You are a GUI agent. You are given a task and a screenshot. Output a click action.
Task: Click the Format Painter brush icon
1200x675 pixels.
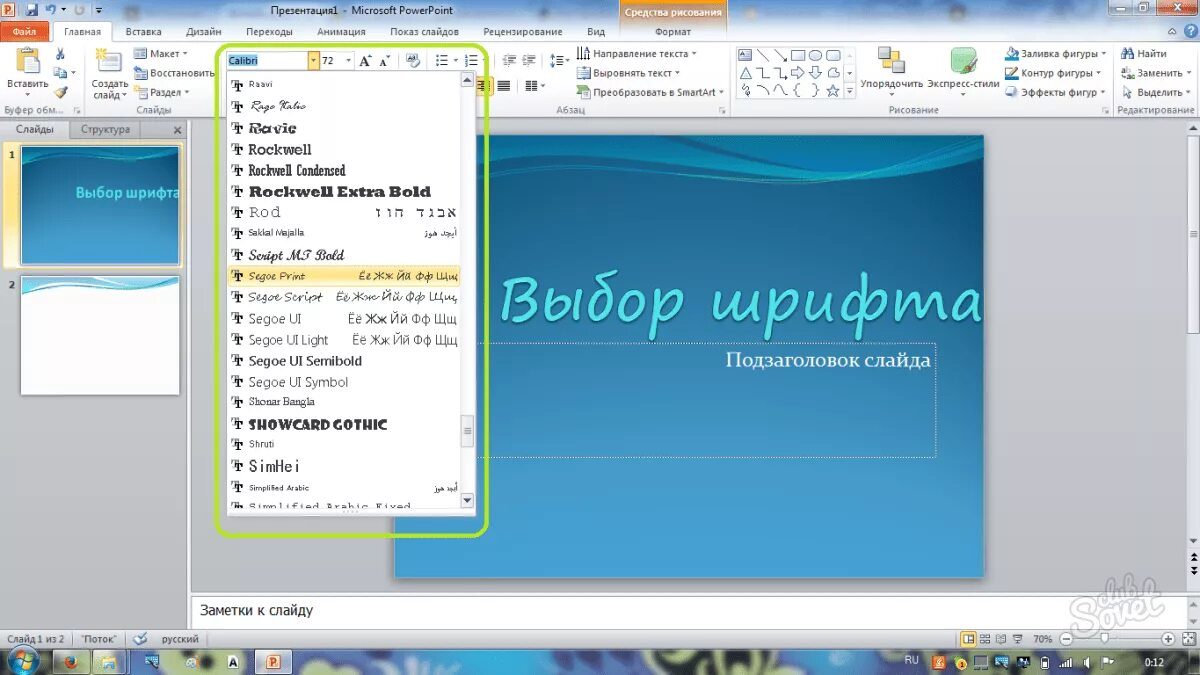tap(60, 92)
